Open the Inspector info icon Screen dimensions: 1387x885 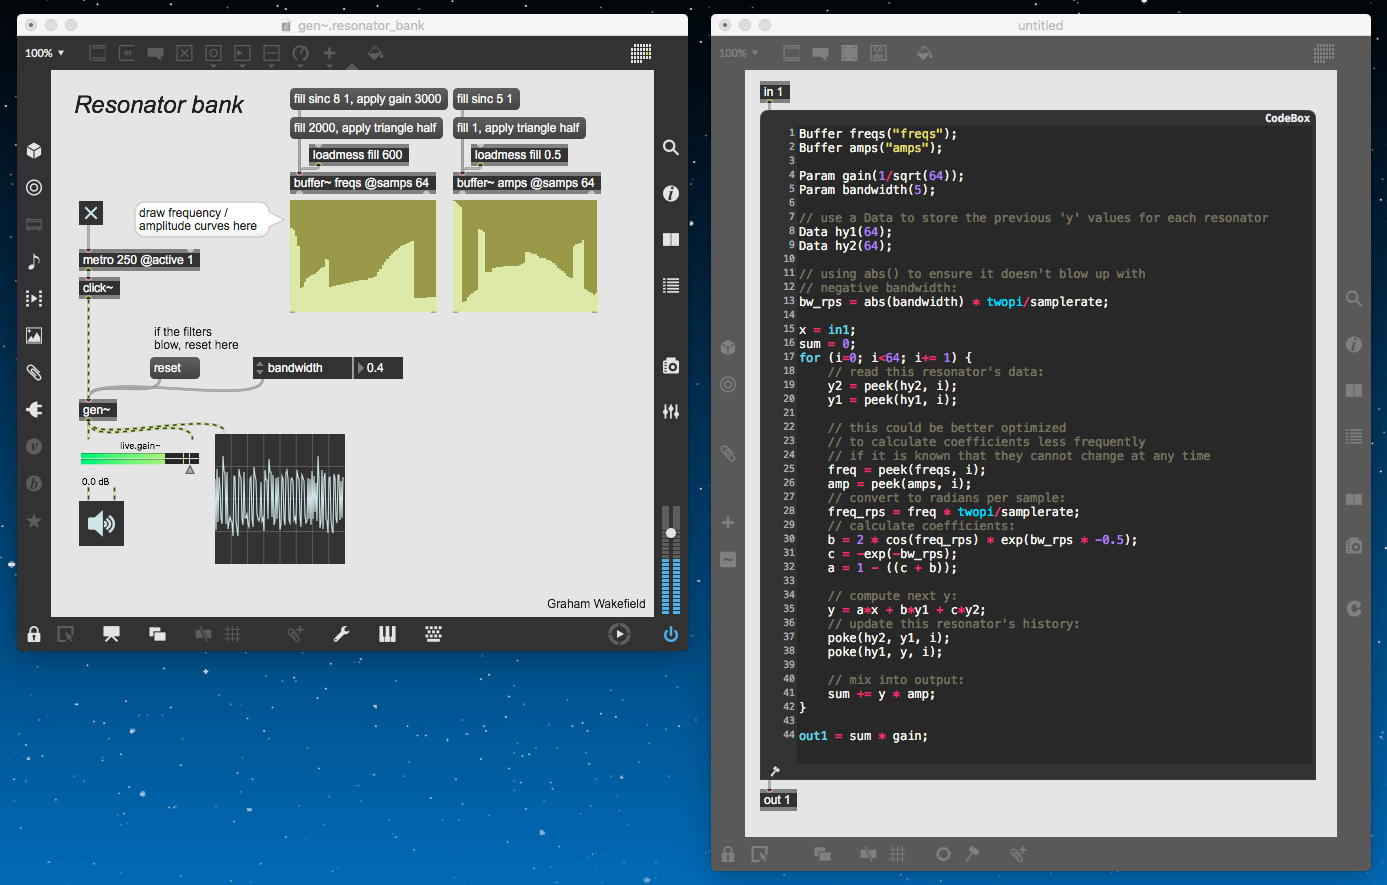(x=671, y=193)
